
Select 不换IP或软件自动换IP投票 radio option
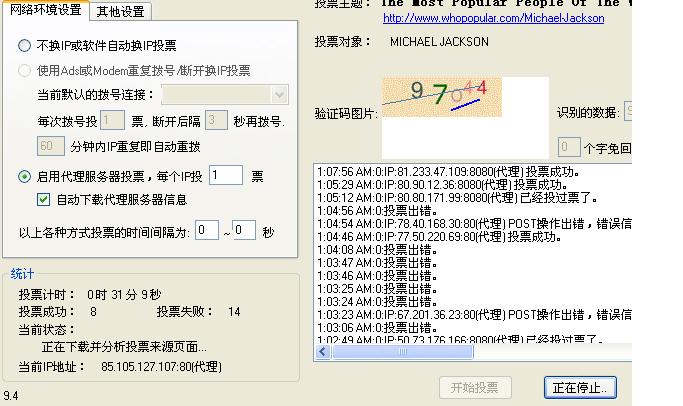[x=25, y=46]
